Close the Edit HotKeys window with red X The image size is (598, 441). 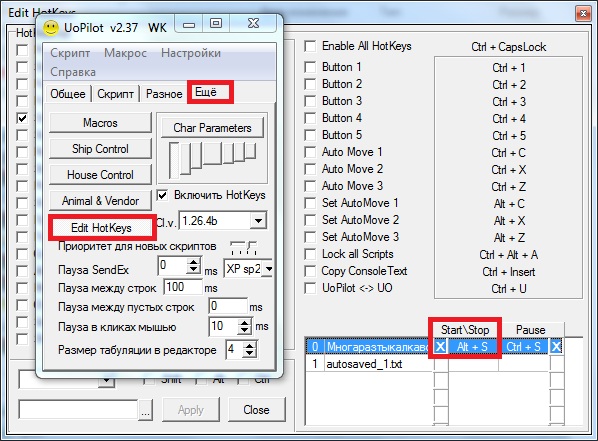[583, 14]
